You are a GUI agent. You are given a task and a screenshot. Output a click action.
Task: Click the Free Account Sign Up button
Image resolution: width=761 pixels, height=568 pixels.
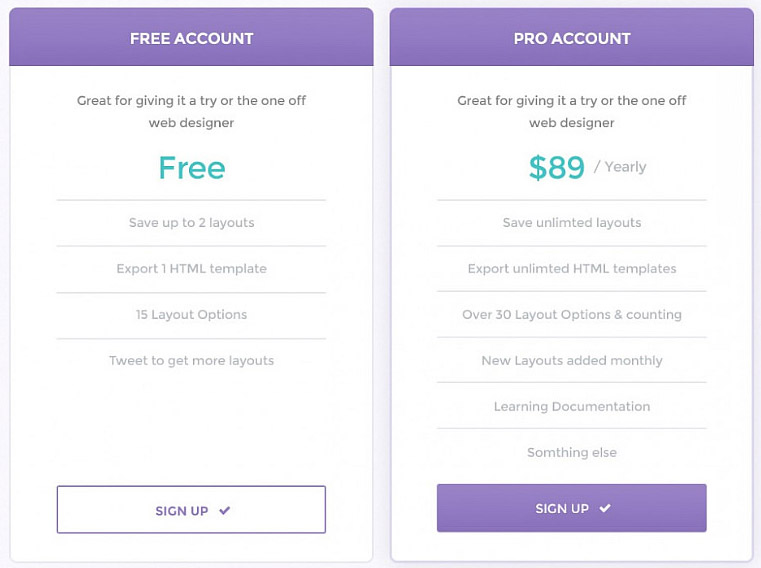click(191, 510)
